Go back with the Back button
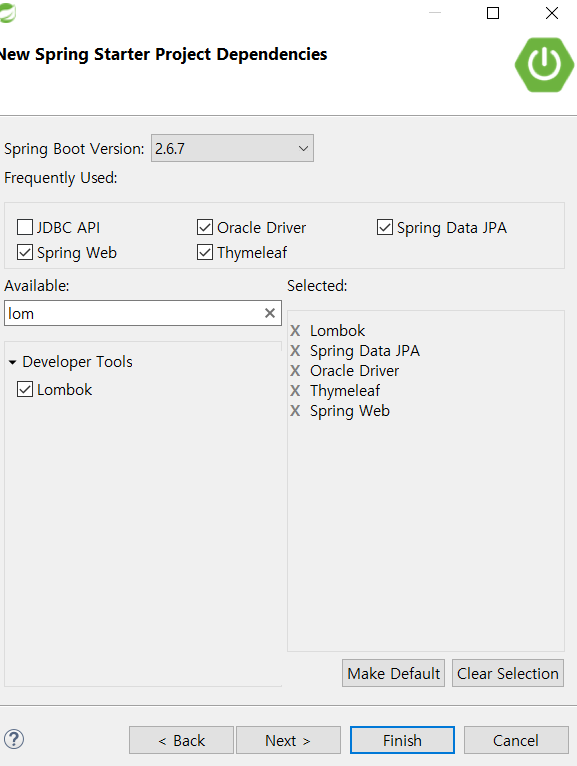 [x=181, y=740]
